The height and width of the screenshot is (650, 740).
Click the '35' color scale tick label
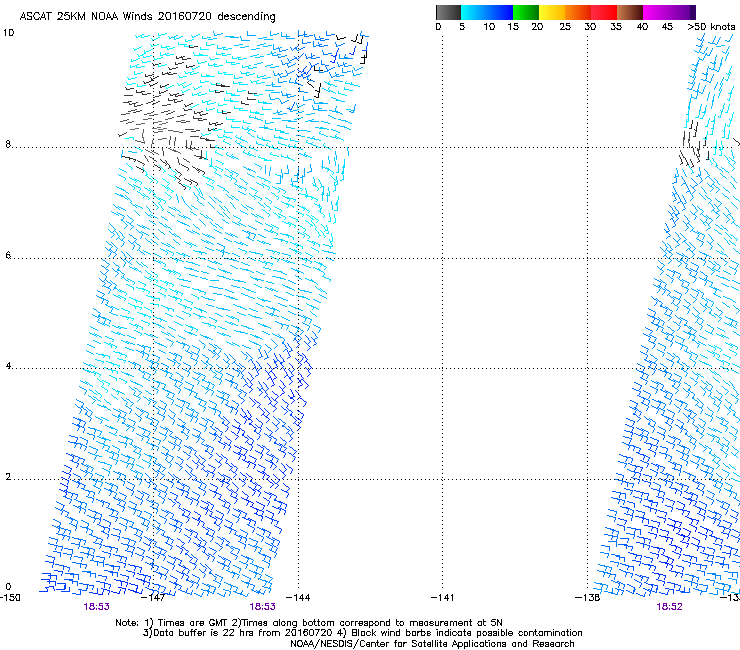(616, 27)
